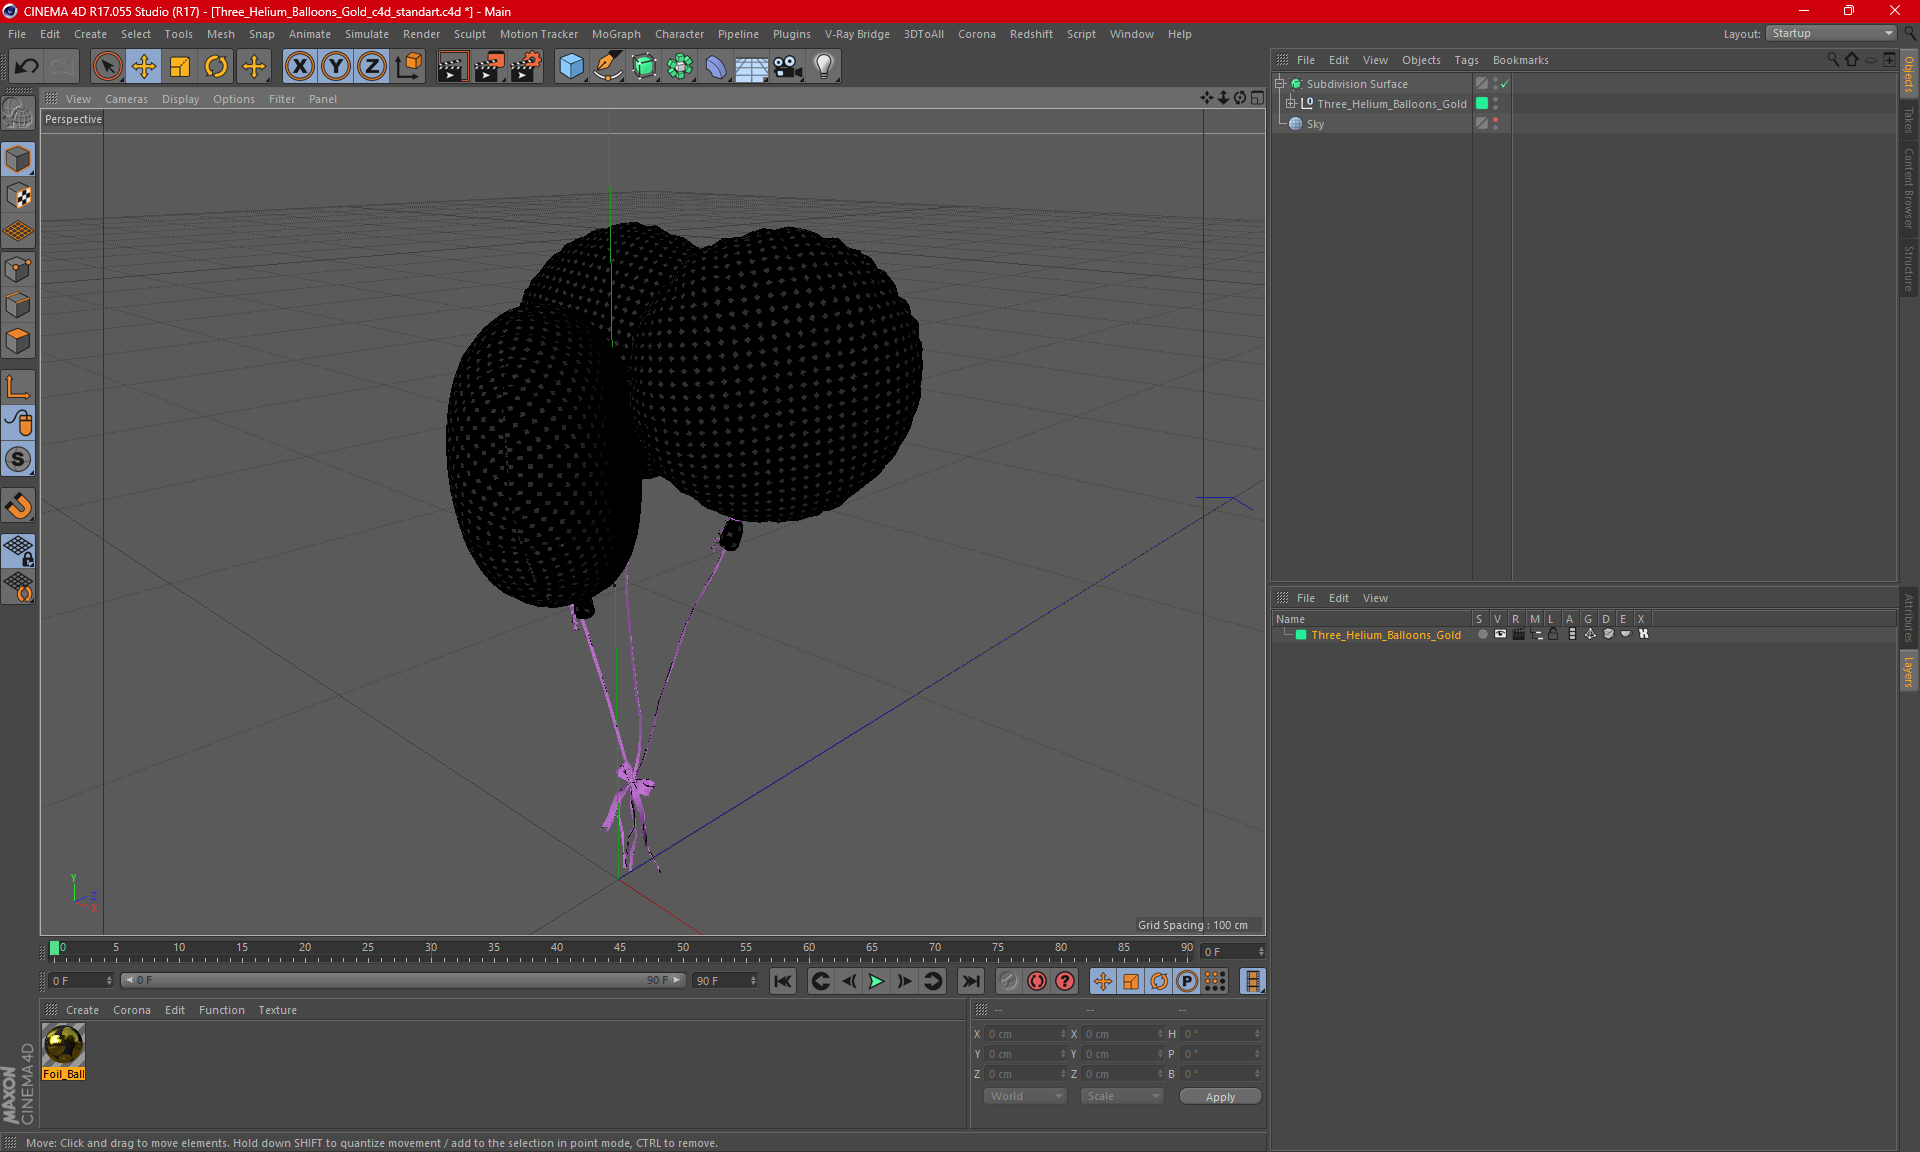The image size is (1920, 1152).
Task: Toggle Enable Snap icon
Action: [18, 506]
